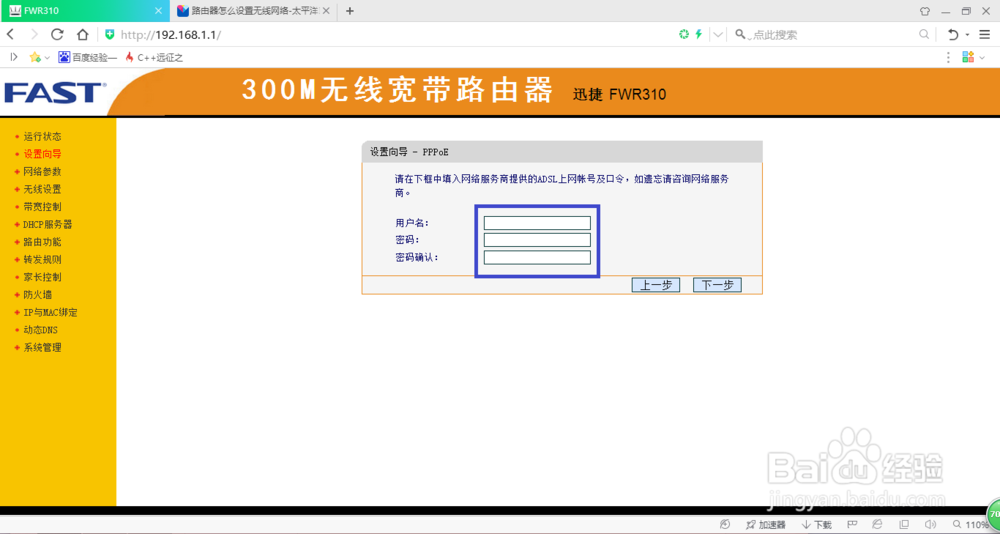Click the 密码确认 input field
The height and width of the screenshot is (534, 1000).
click(537, 257)
